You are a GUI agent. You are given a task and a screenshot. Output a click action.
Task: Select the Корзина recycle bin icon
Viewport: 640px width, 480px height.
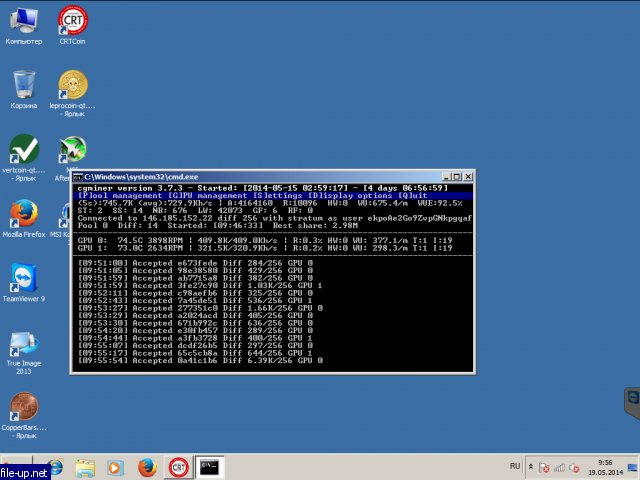coord(24,90)
